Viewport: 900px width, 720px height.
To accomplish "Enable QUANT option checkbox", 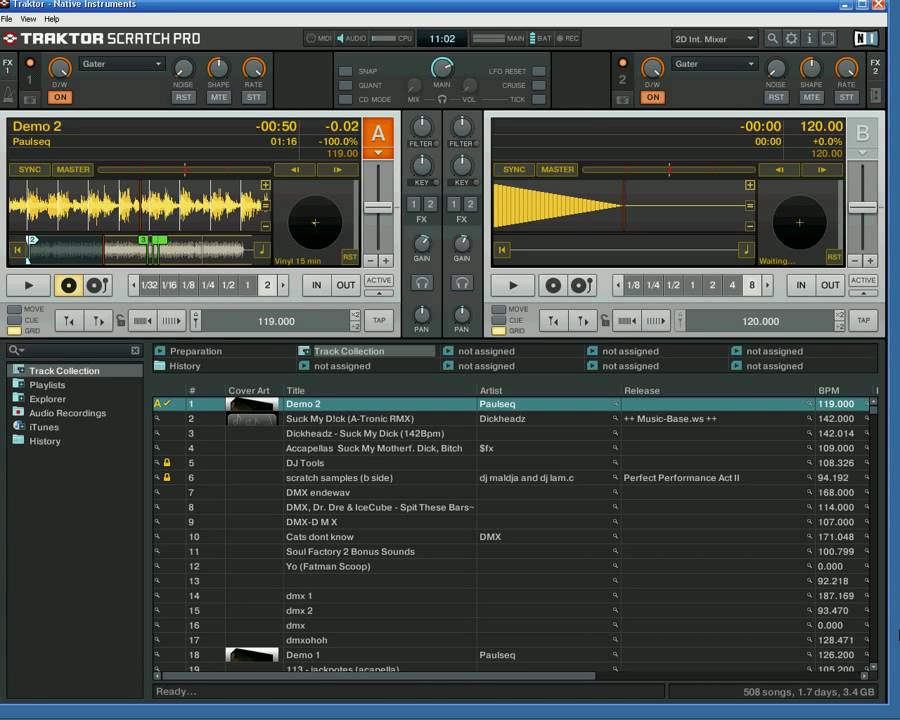I will (x=346, y=85).
